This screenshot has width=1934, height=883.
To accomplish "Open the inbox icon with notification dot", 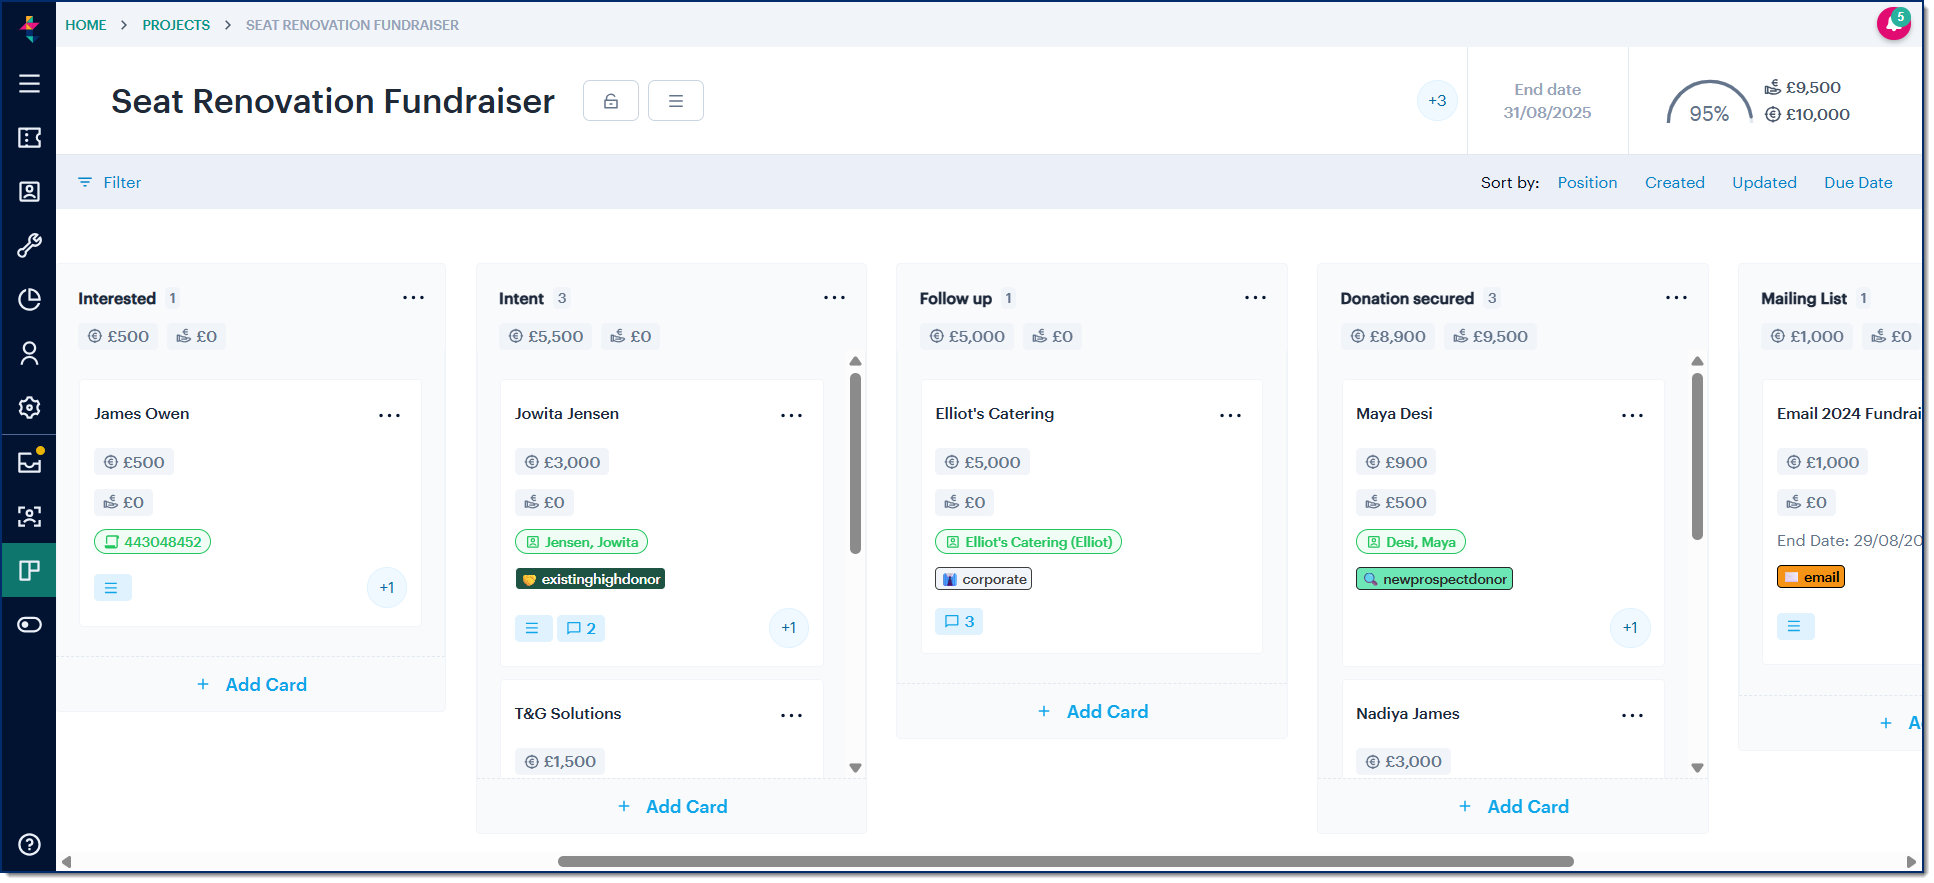I will click(x=29, y=462).
